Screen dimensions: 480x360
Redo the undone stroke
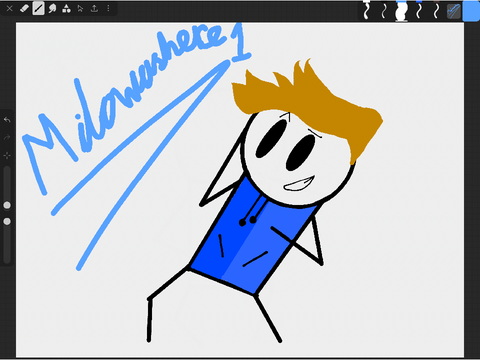[x=7, y=137]
